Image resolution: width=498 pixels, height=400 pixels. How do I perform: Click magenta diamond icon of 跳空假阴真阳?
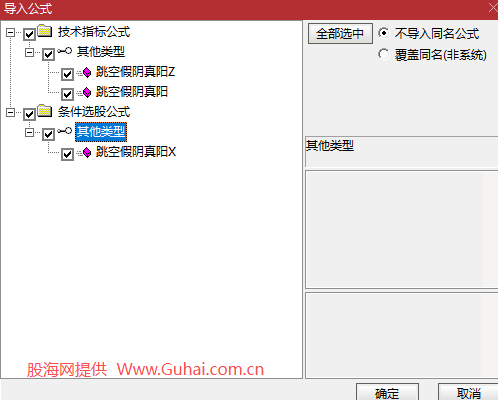pos(87,92)
